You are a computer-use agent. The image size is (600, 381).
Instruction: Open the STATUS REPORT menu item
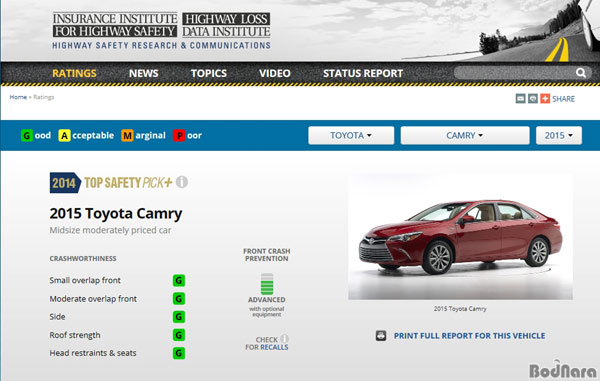pos(363,73)
